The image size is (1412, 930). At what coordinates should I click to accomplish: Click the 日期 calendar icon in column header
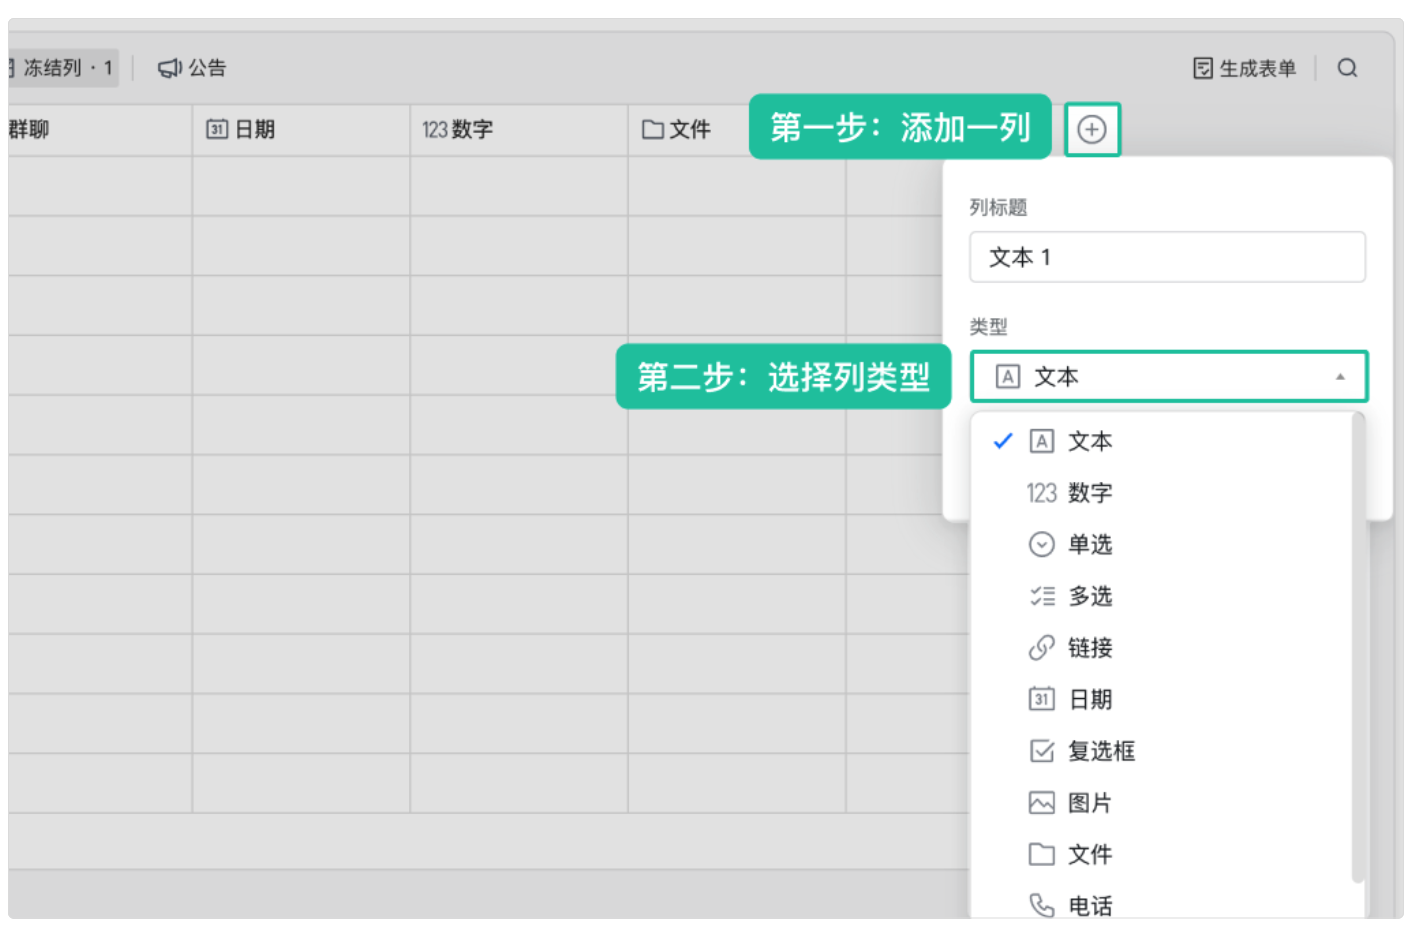(x=218, y=129)
